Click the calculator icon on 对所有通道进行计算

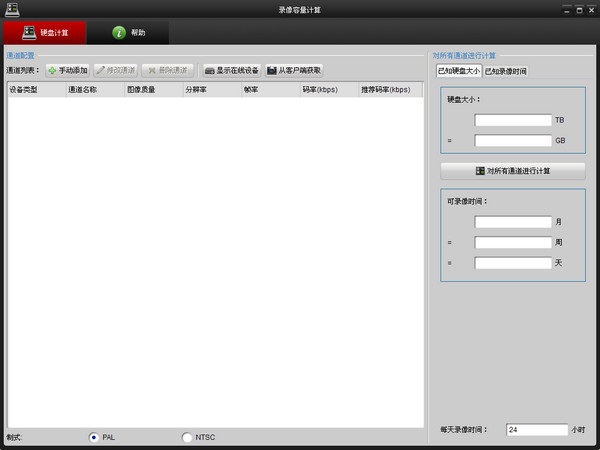point(480,171)
